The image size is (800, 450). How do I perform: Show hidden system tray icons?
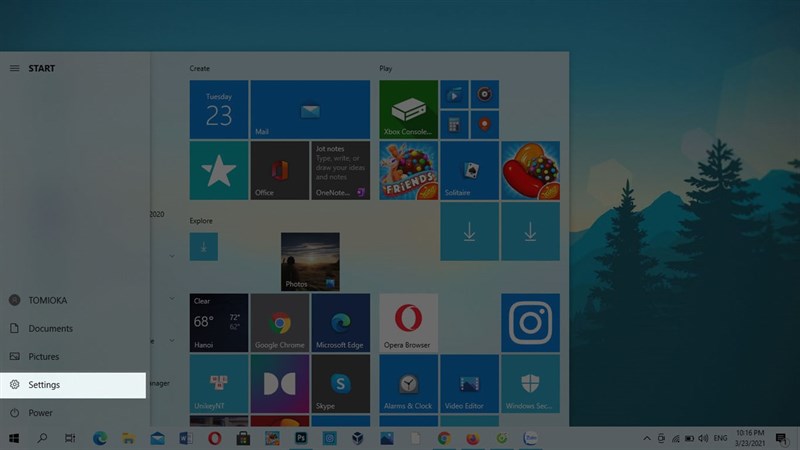tap(647, 438)
